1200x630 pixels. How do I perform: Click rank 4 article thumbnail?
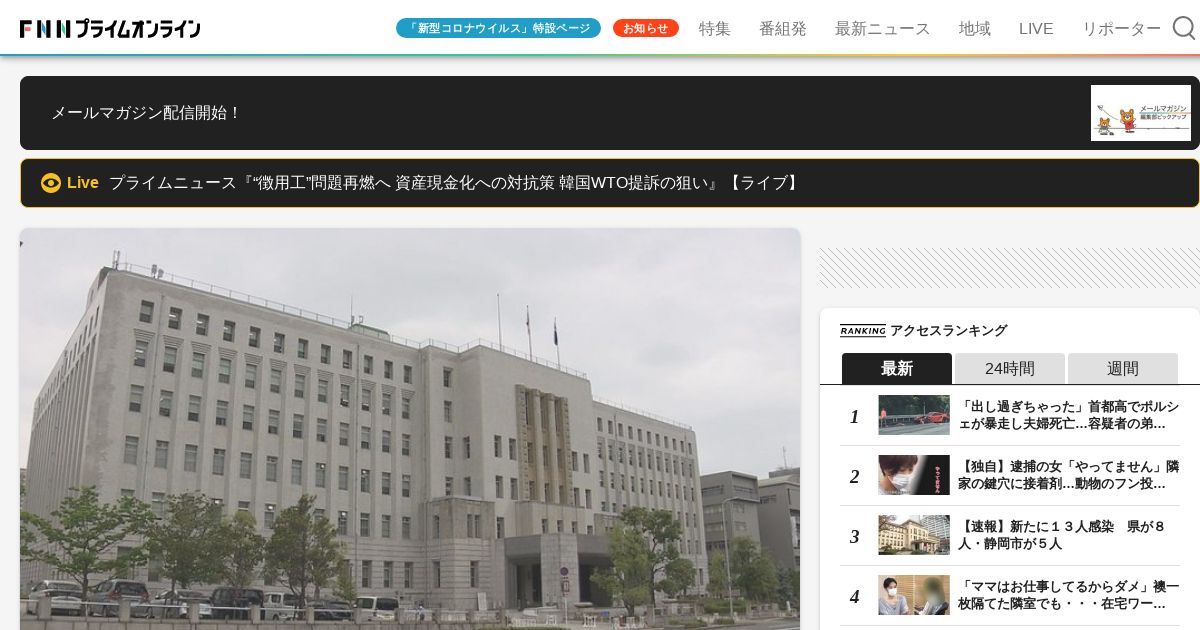pos(914,595)
